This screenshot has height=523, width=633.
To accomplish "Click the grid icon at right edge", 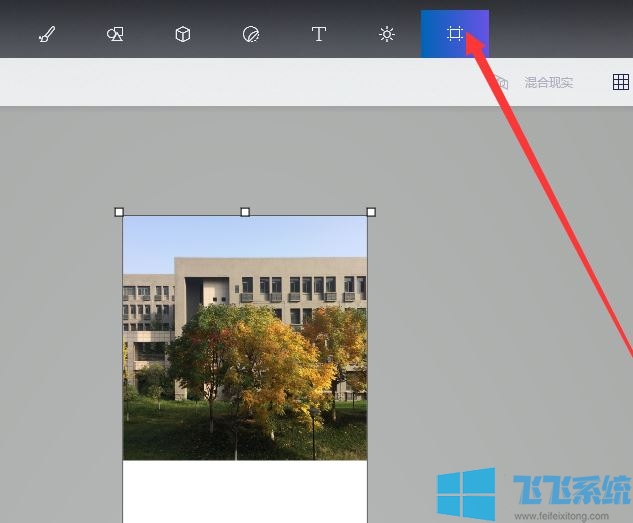I will click(x=620, y=82).
